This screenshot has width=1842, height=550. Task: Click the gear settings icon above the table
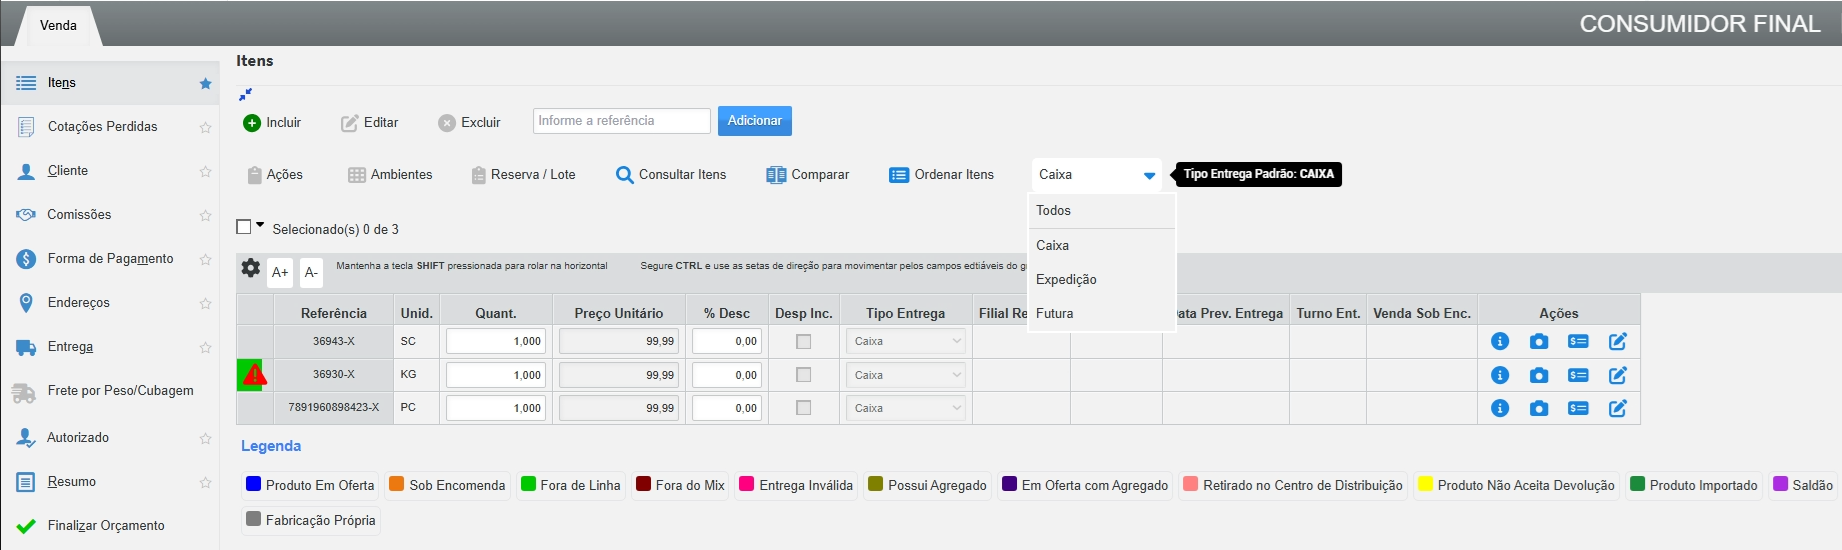(x=251, y=268)
